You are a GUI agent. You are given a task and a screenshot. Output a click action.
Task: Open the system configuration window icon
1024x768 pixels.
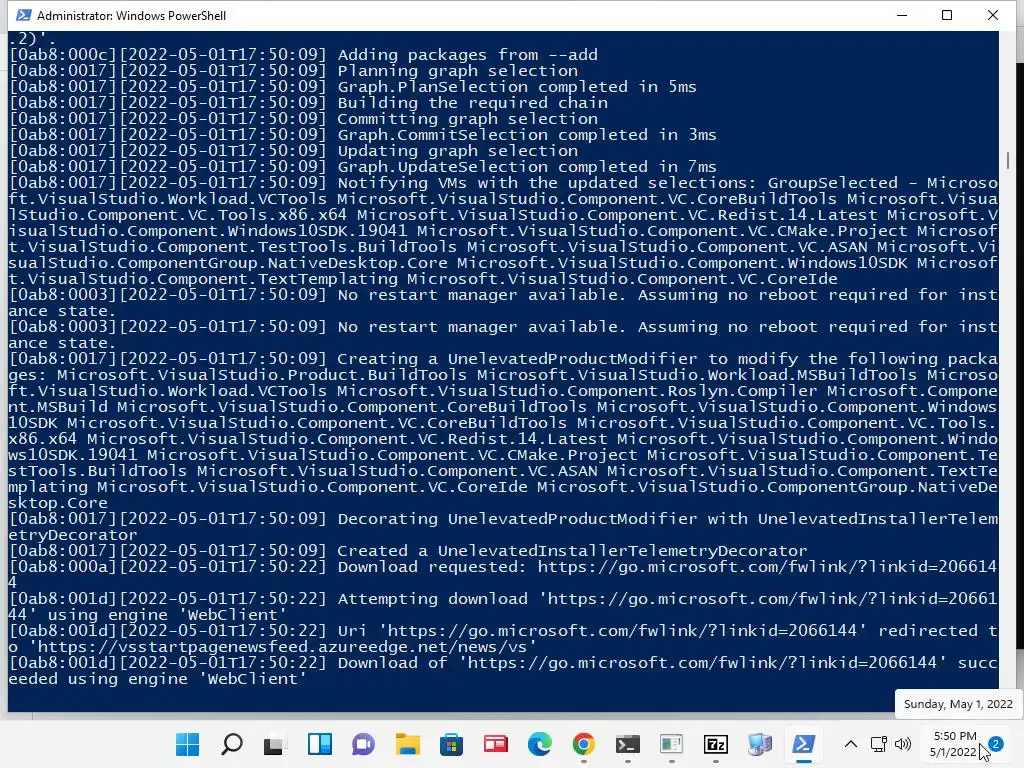point(671,744)
